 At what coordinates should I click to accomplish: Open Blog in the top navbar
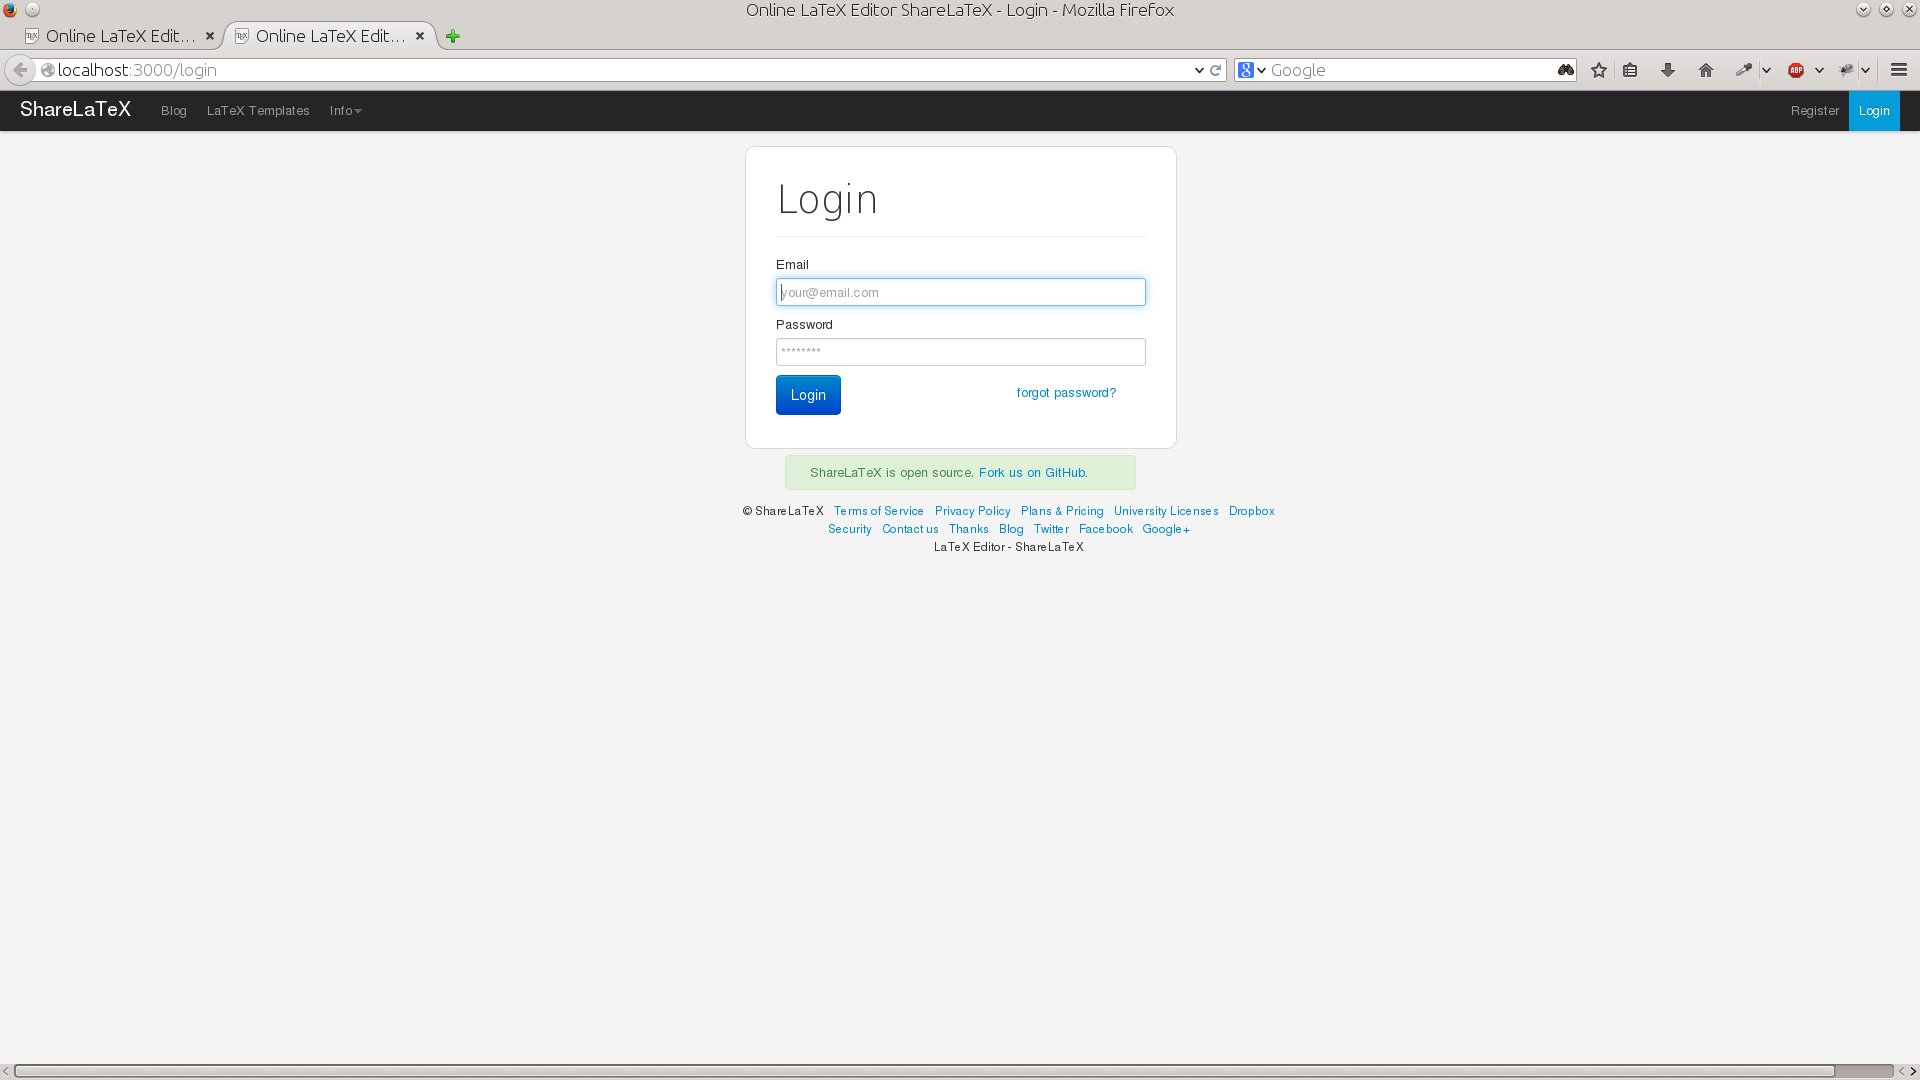click(174, 111)
